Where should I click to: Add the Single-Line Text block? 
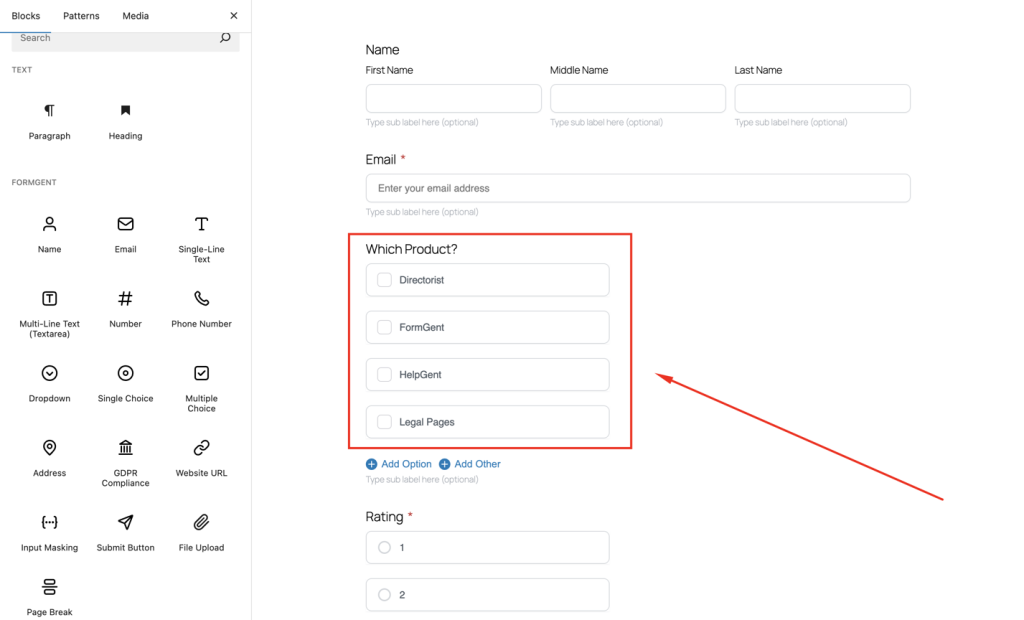201,240
